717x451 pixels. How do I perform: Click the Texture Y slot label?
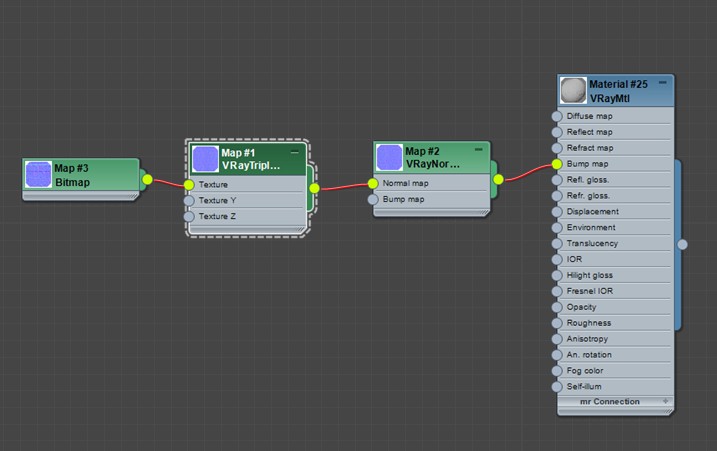[217, 200]
